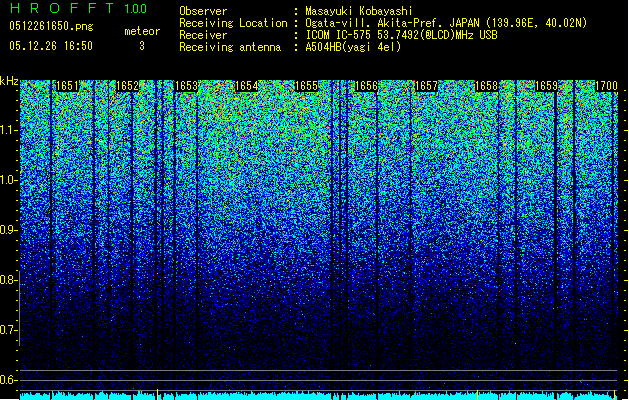Click the 1.1 kHz axis label
This screenshot has width=629, height=400.
pos(9,130)
